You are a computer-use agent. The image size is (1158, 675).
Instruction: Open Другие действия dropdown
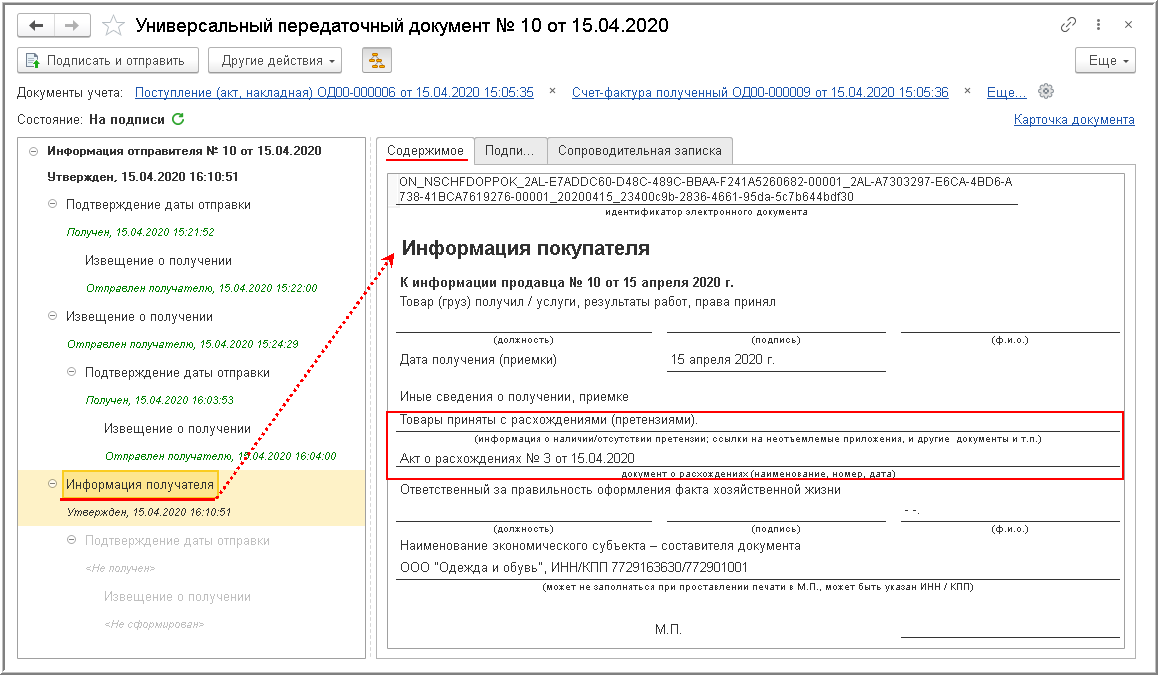click(275, 61)
